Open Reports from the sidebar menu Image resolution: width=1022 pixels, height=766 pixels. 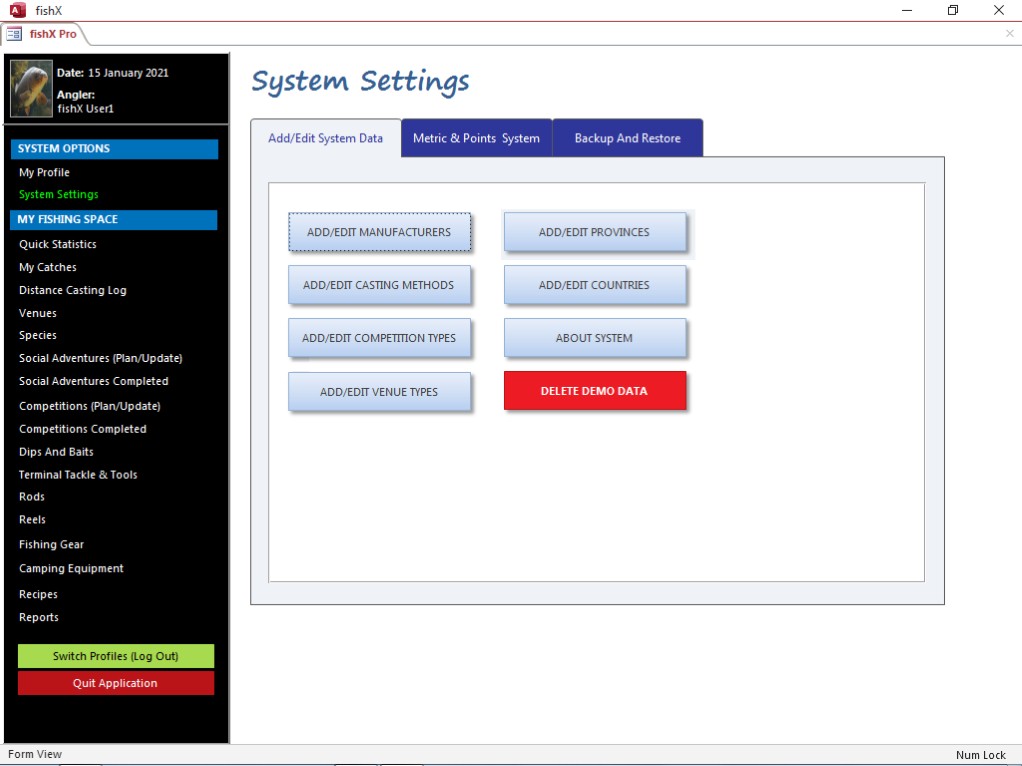click(x=39, y=617)
